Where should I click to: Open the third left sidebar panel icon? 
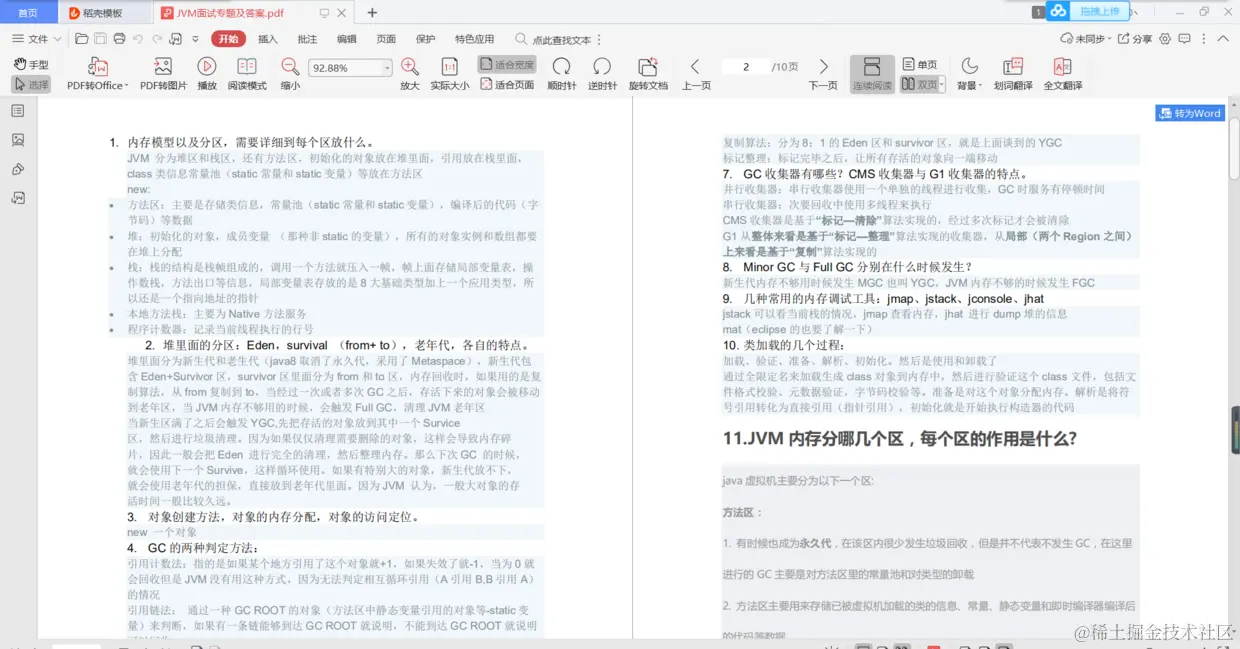click(18, 169)
